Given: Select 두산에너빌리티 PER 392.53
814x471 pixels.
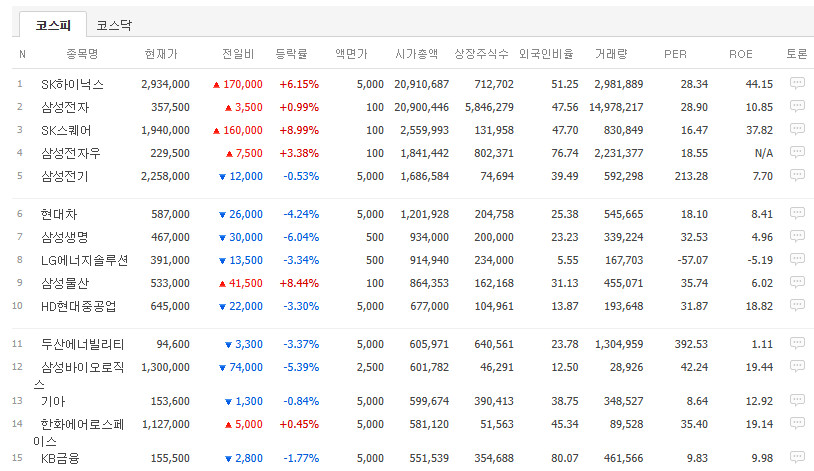Looking at the screenshot, I should tap(691, 344).
